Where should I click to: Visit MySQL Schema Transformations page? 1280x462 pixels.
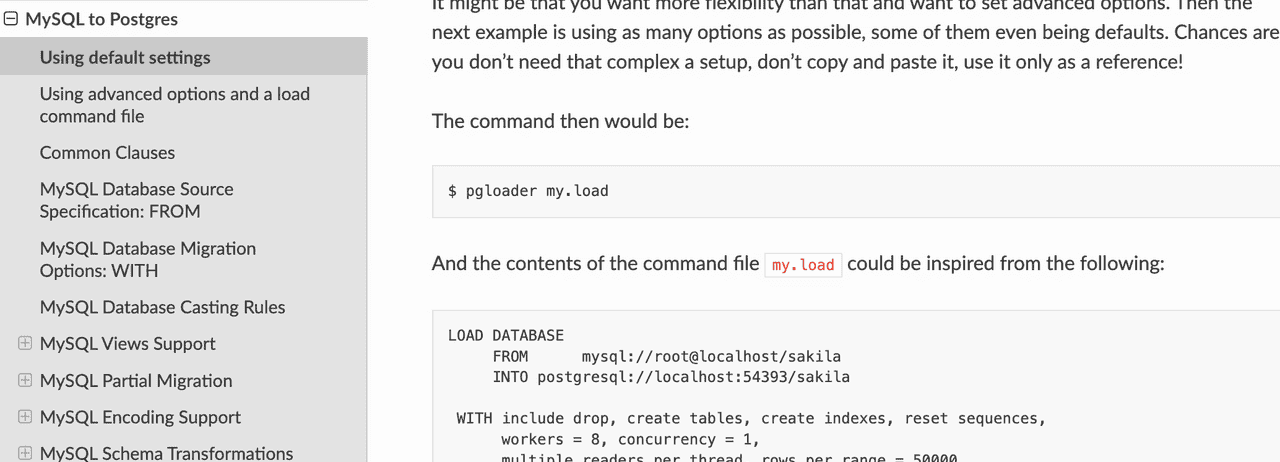tap(166, 453)
